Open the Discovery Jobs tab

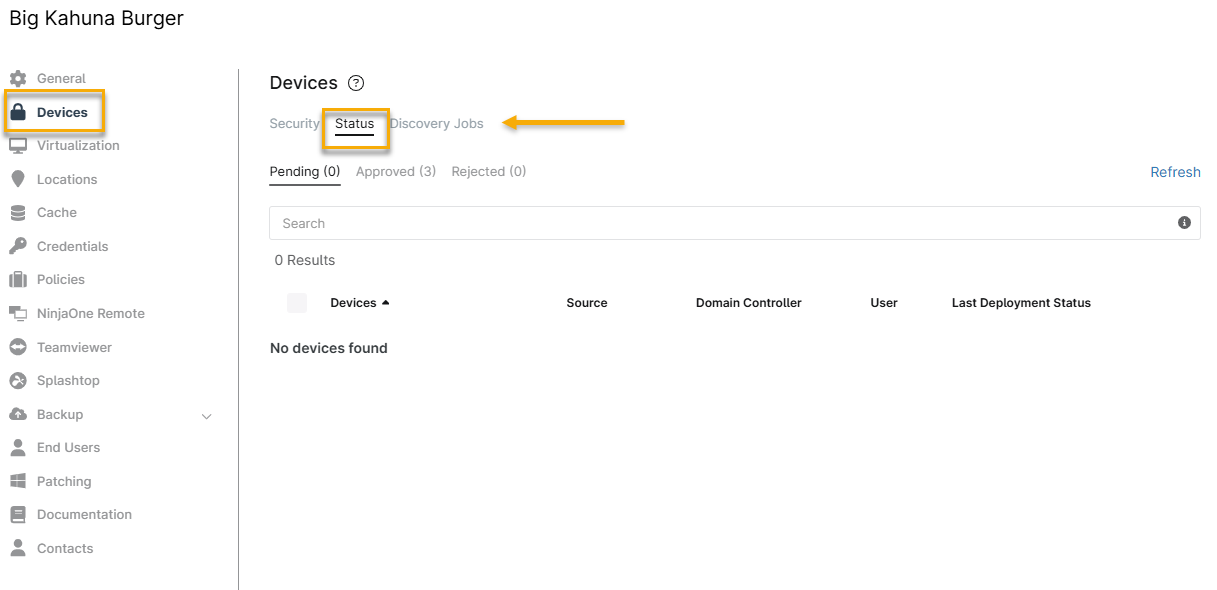tap(436, 124)
